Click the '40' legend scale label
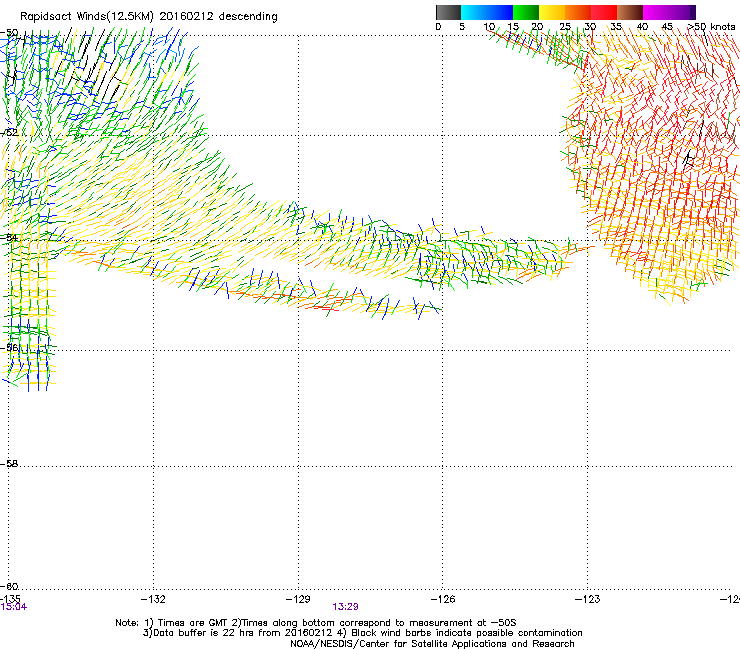The image size is (740, 650). (642, 27)
